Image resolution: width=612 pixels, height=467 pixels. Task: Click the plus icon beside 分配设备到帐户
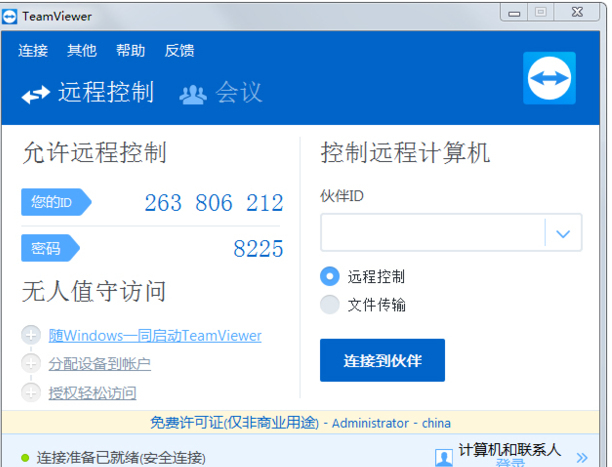[x=31, y=364]
